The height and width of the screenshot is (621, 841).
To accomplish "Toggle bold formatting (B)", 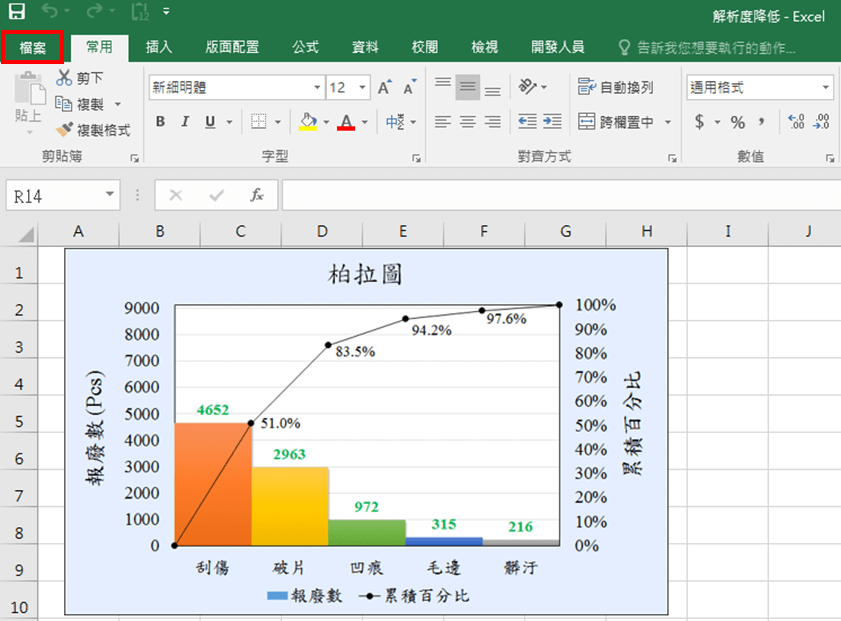I will point(160,122).
